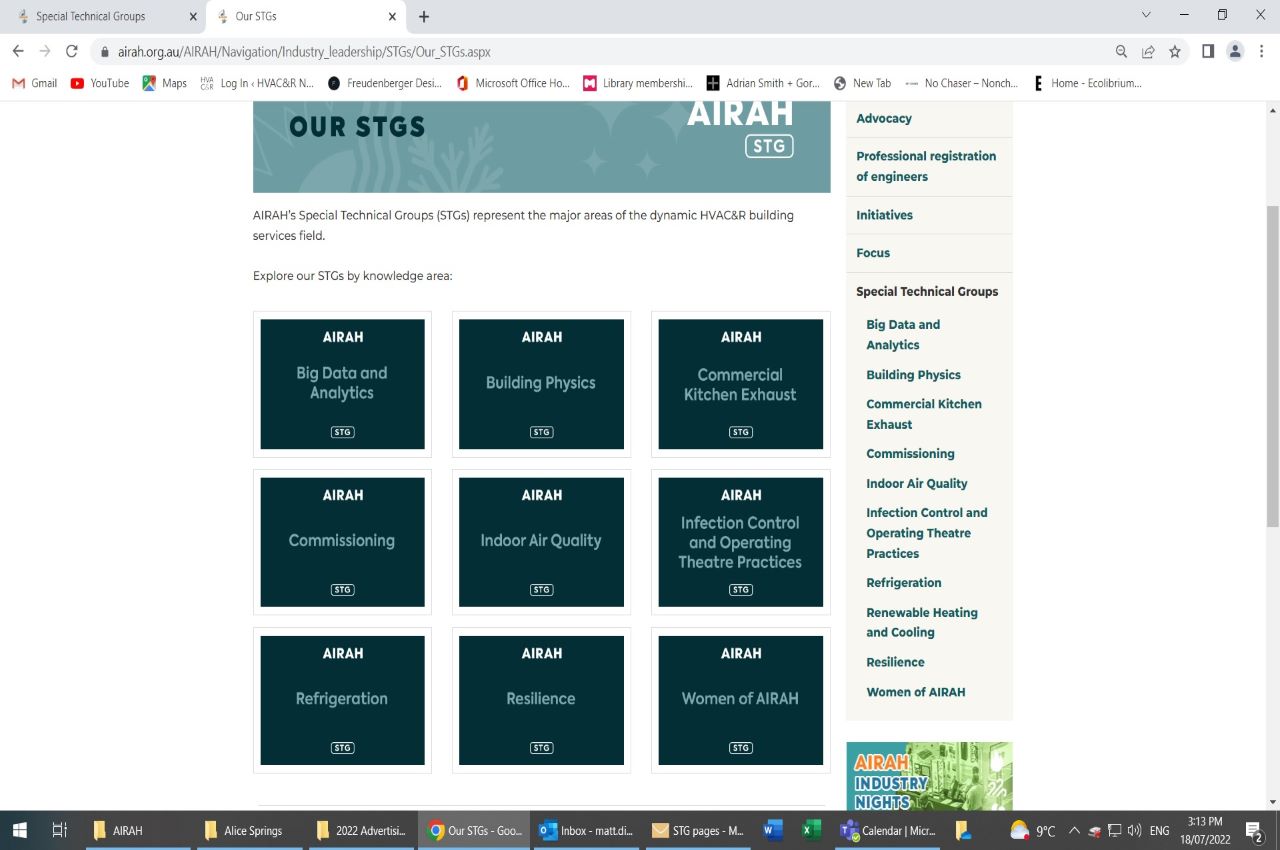1280x850 pixels.
Task: Open Resilience sidebar link
Action: [895, 662]
